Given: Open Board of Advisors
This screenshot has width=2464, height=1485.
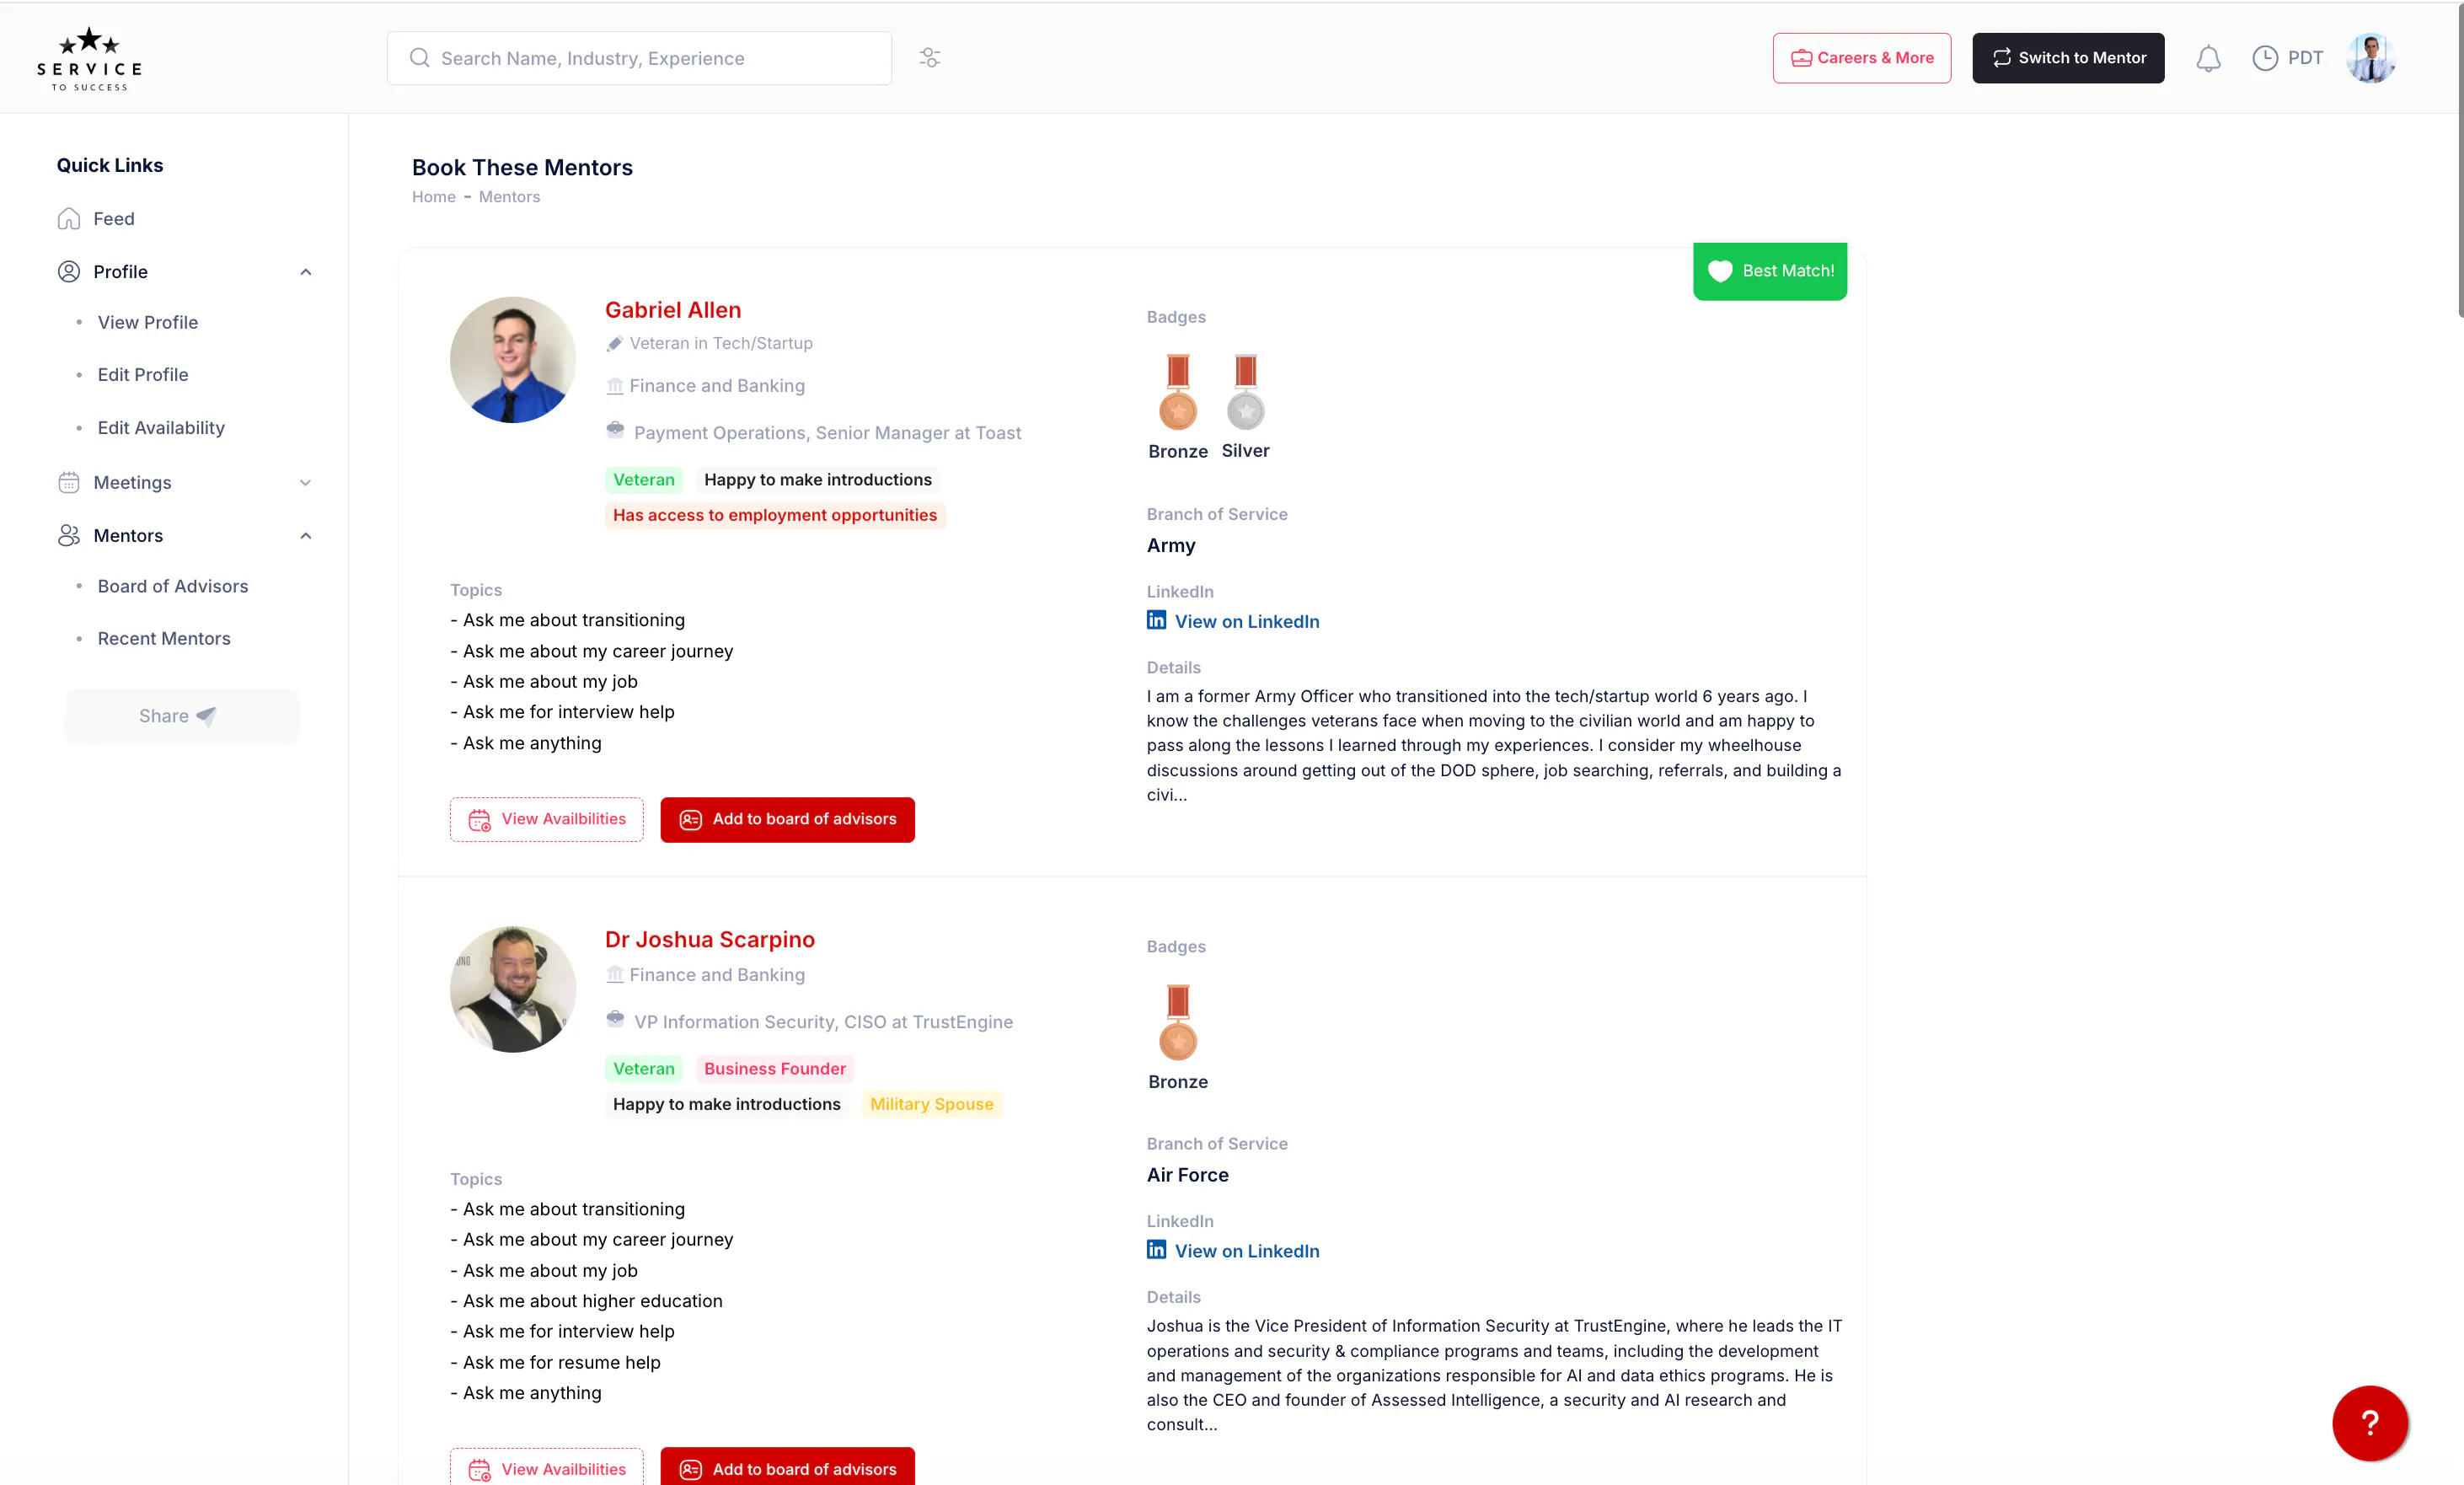Looking at the screenshot, I should coord(172,586).
